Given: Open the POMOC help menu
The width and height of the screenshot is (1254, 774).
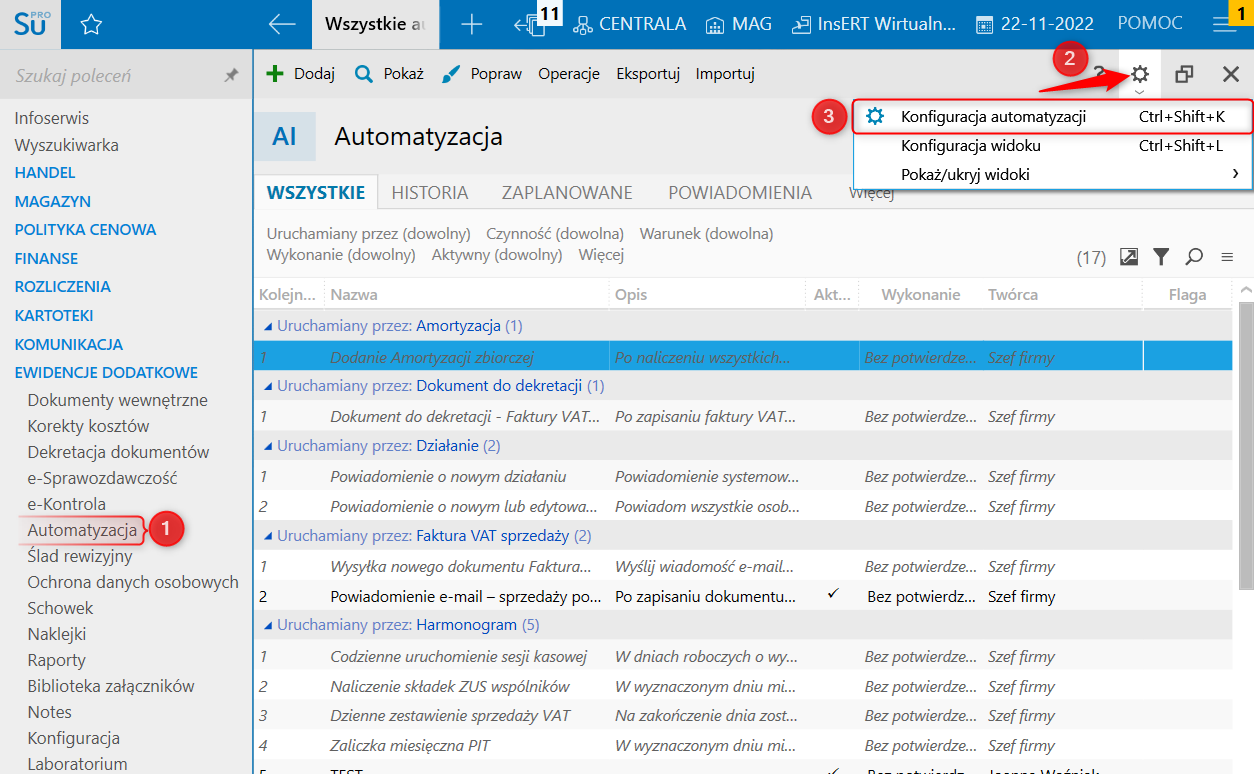Looking at the screenshot, I should (1151, 23).
